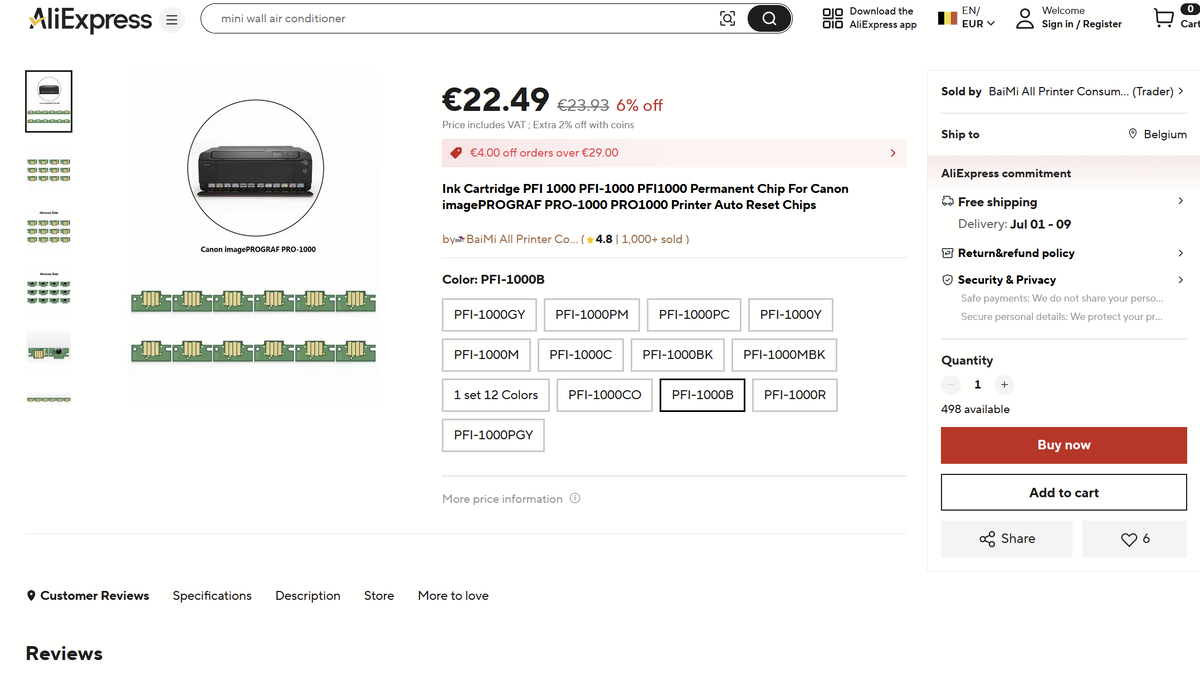Click the Add to cart button
1200x679 pixels.
coord(1063,493)
